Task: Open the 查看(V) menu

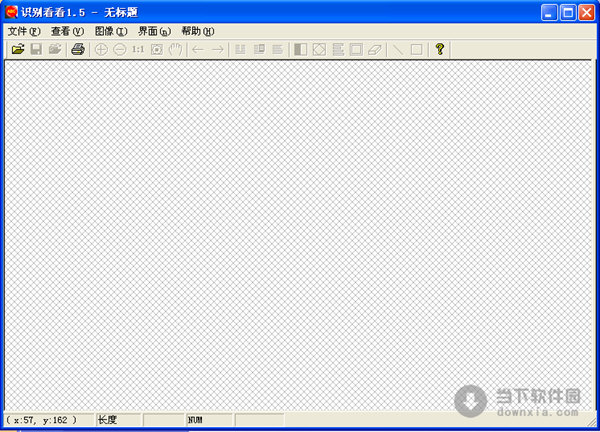Action: 67,31
